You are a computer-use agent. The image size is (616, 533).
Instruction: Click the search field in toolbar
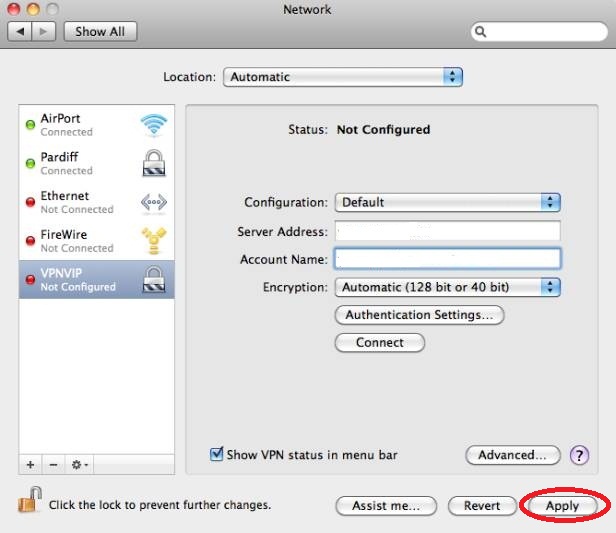coord(538,32)
